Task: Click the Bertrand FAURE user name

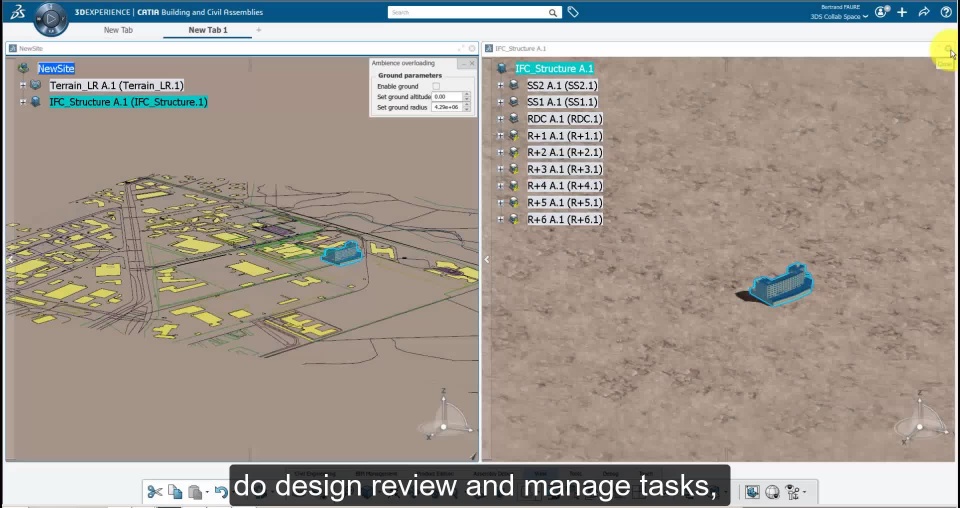Action: coord(841,7)
